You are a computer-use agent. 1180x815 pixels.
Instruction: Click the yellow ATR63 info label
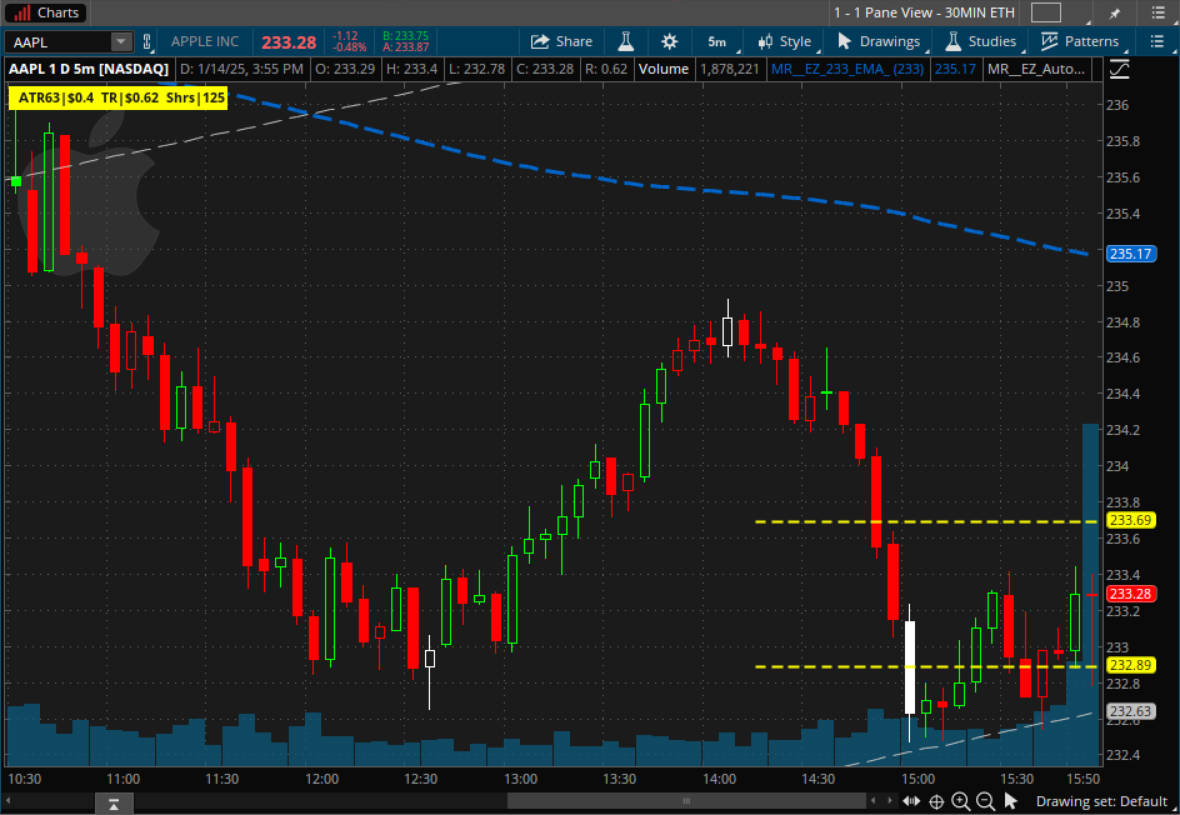[x=118, y=98]
